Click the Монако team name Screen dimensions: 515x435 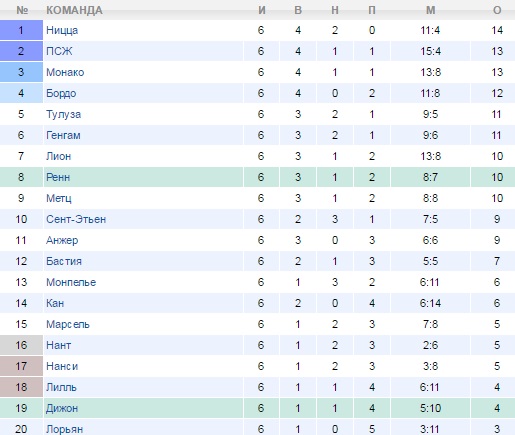pos(65,72)
